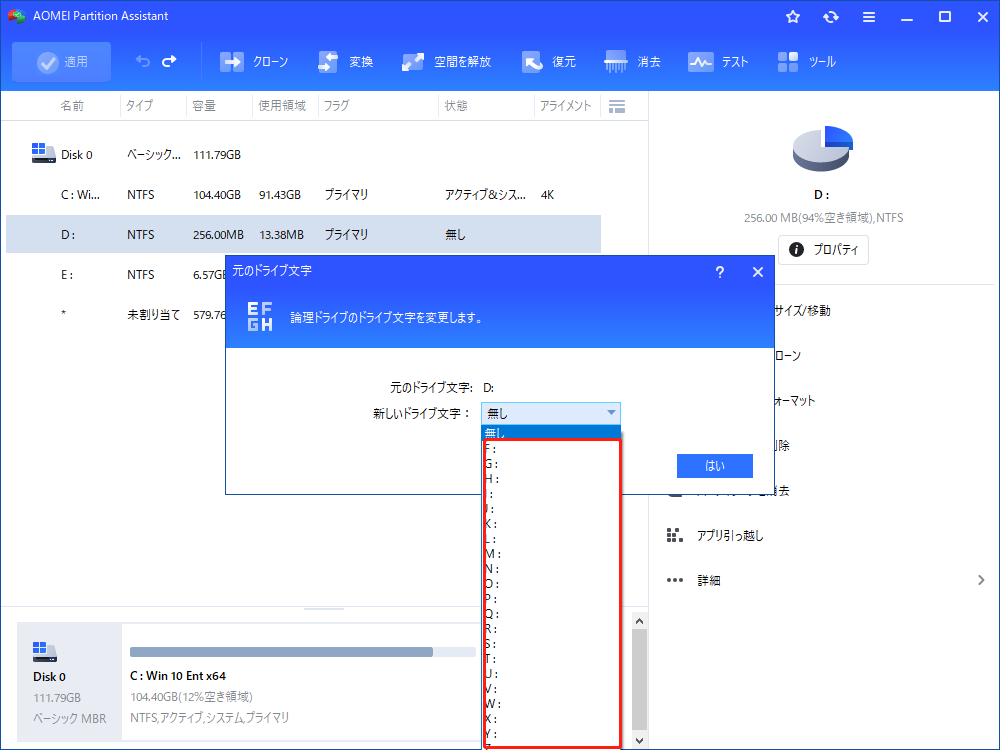
Task: Click help icon in drive letter dialog
Action: [719, 272]
